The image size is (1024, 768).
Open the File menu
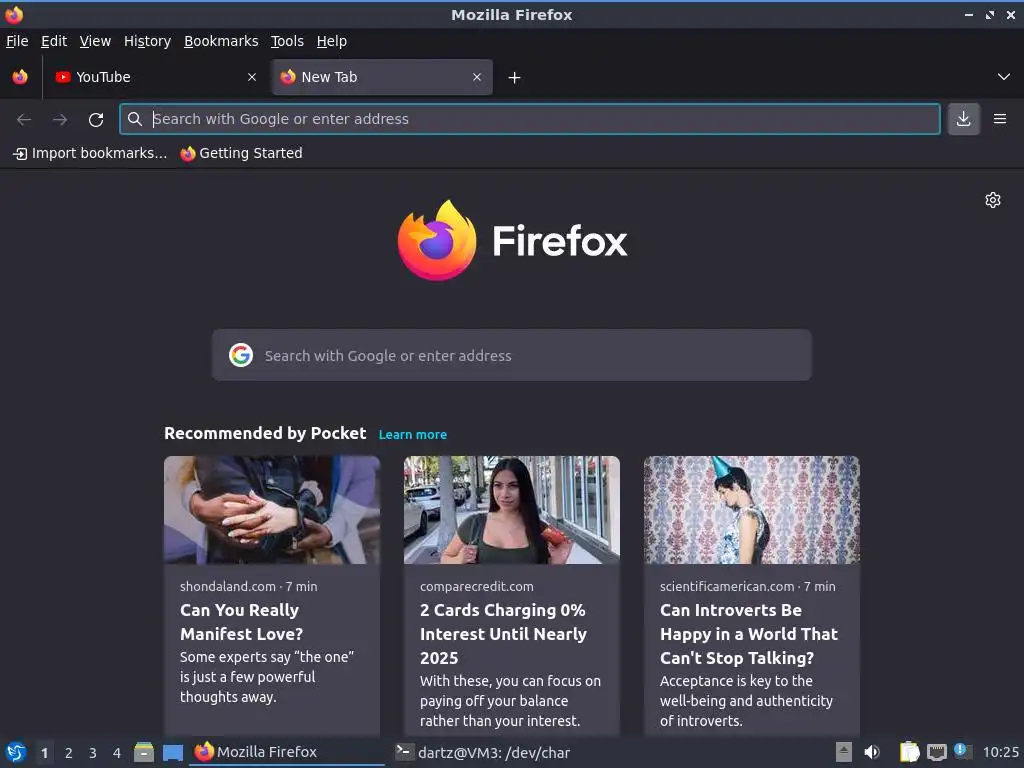coord(17,41)
